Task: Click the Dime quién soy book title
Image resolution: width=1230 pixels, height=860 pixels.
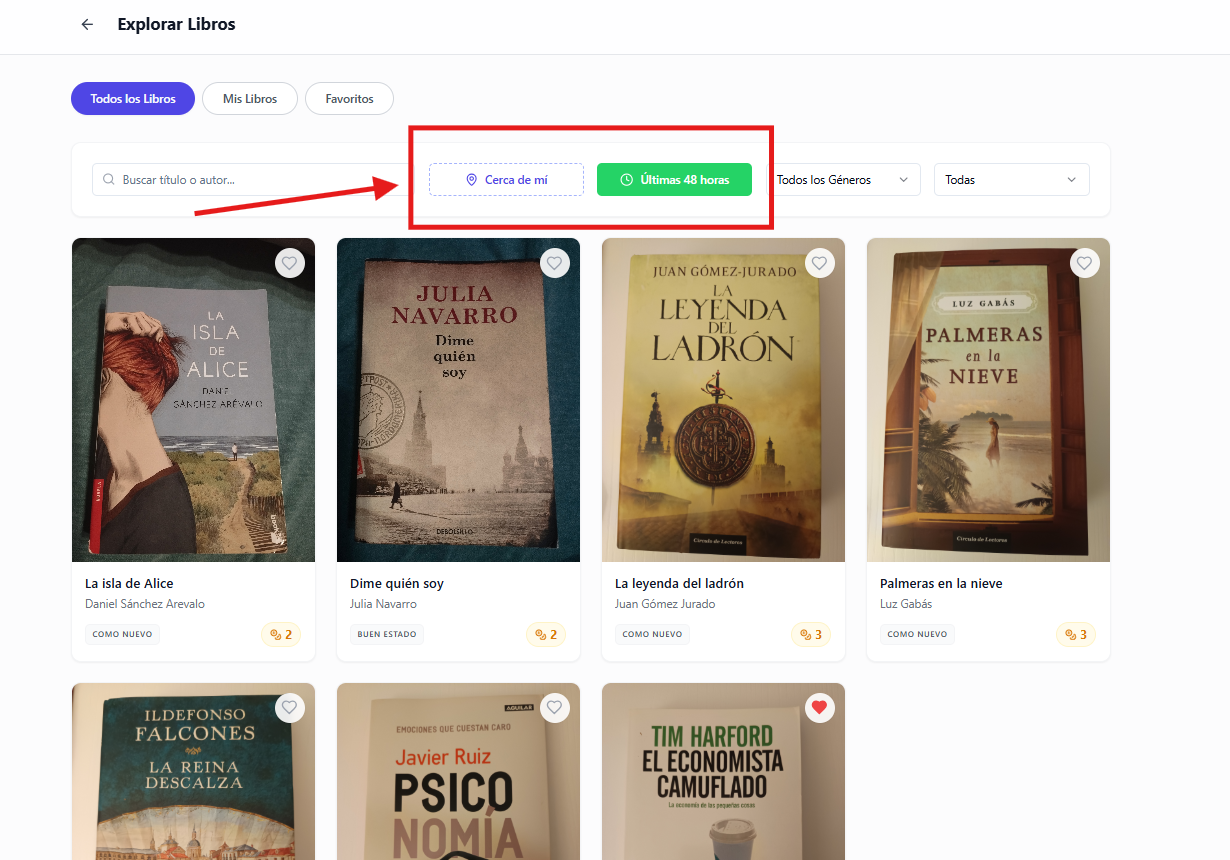Action: pyautogui.click(x=397, y=583)
